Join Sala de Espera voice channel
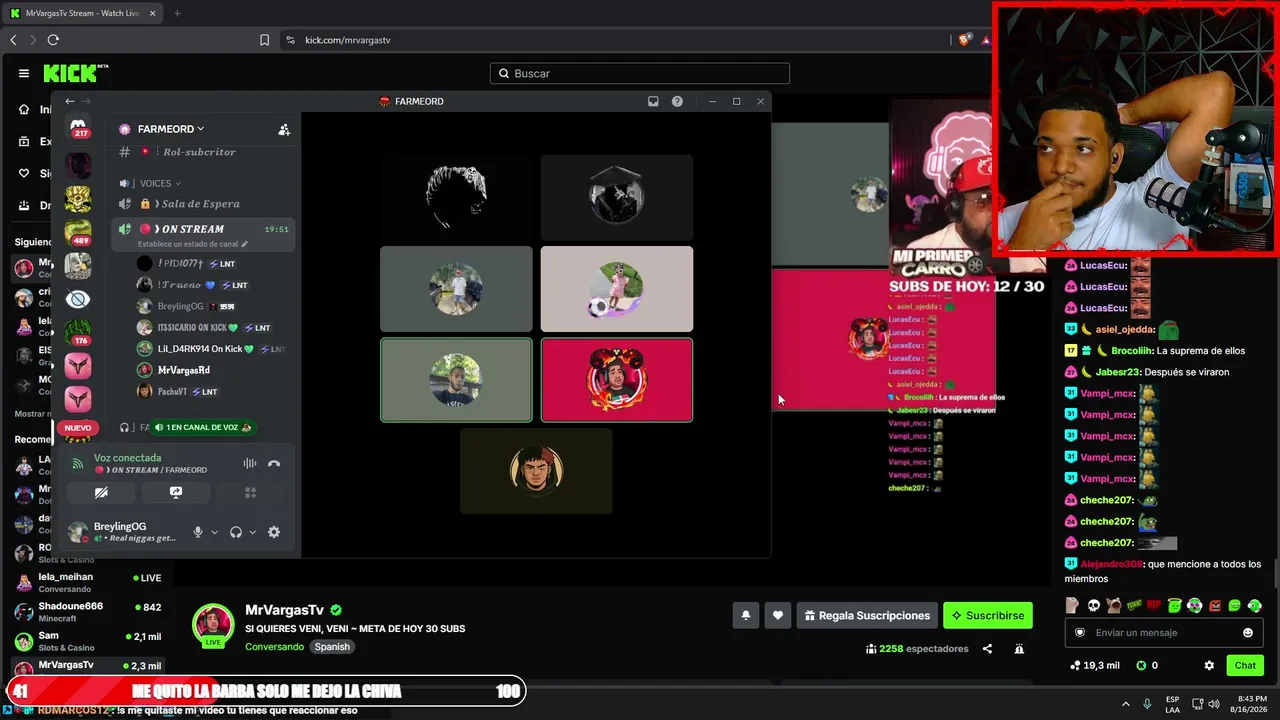The width and height of the screenshot is (1280, 720). pyautogui.click(x=202, y=204)
